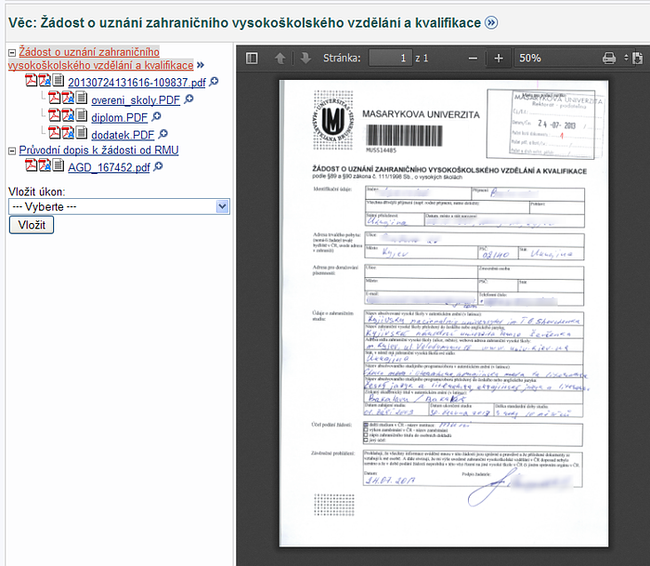The width and height of the screenshot is (650, 566).
Task: Open first PDF icon for diplom.PDF
Action: click(54, 115)
